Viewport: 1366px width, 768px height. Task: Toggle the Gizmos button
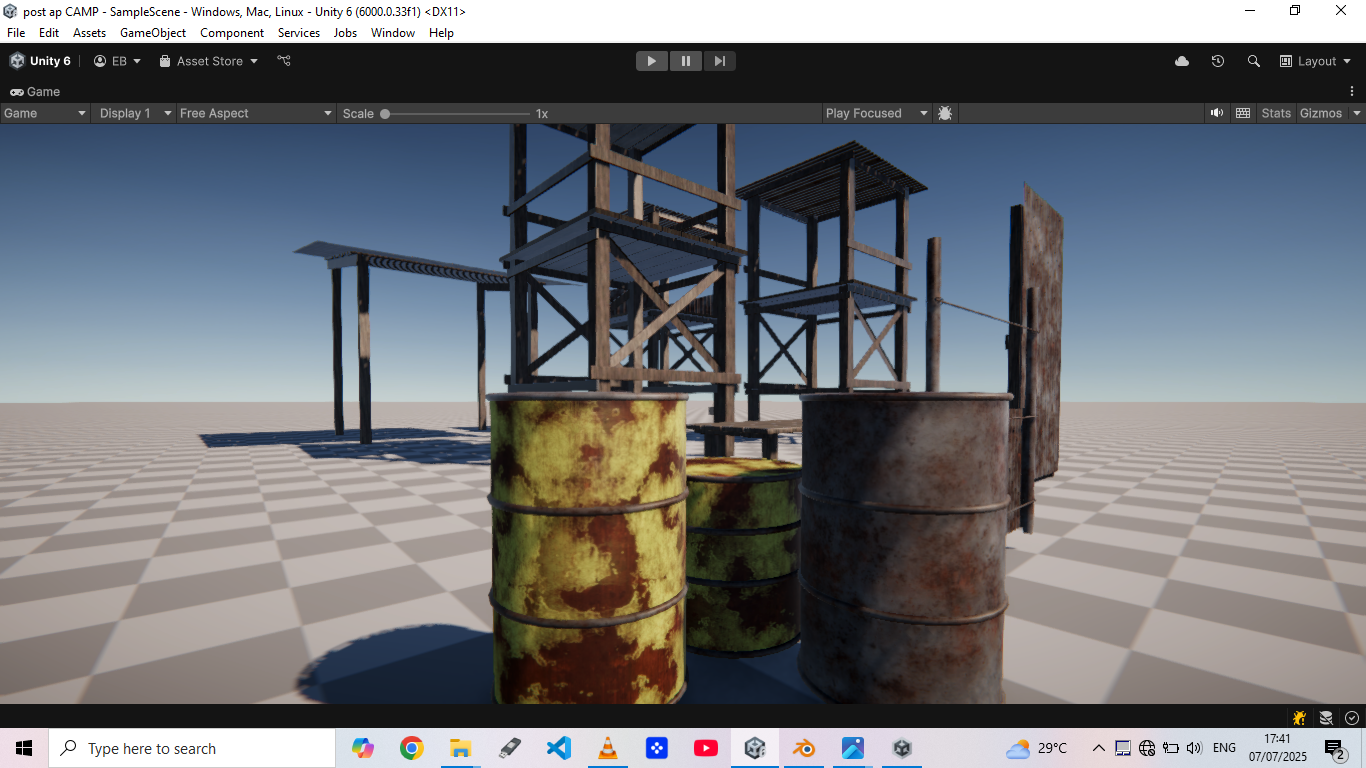coord(1321,113)
